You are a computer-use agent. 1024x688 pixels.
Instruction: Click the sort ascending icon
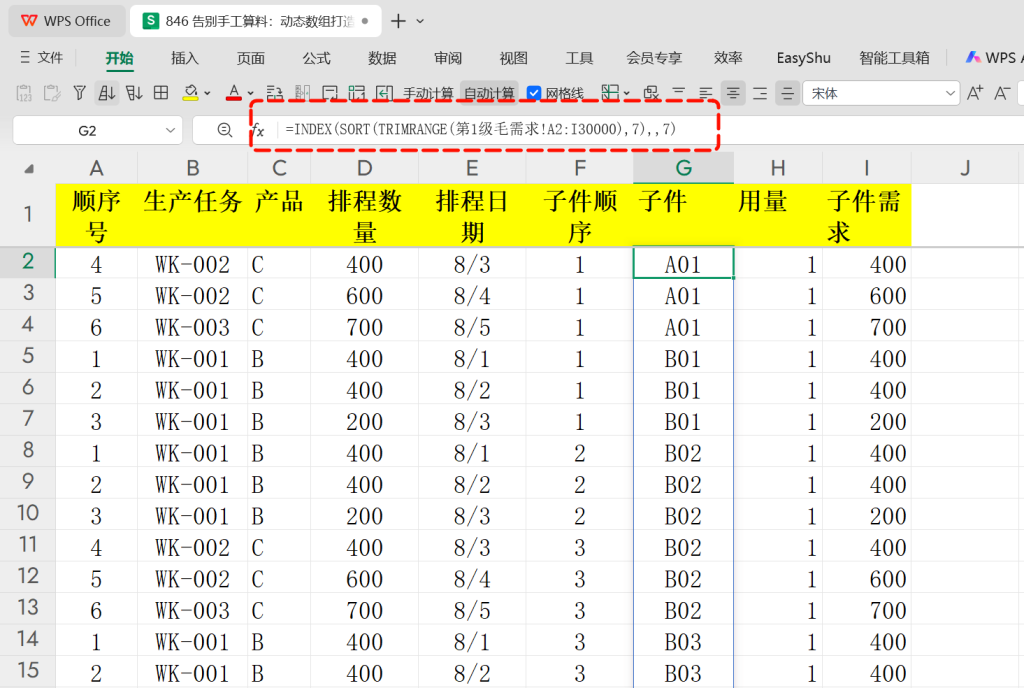(106, 93)
